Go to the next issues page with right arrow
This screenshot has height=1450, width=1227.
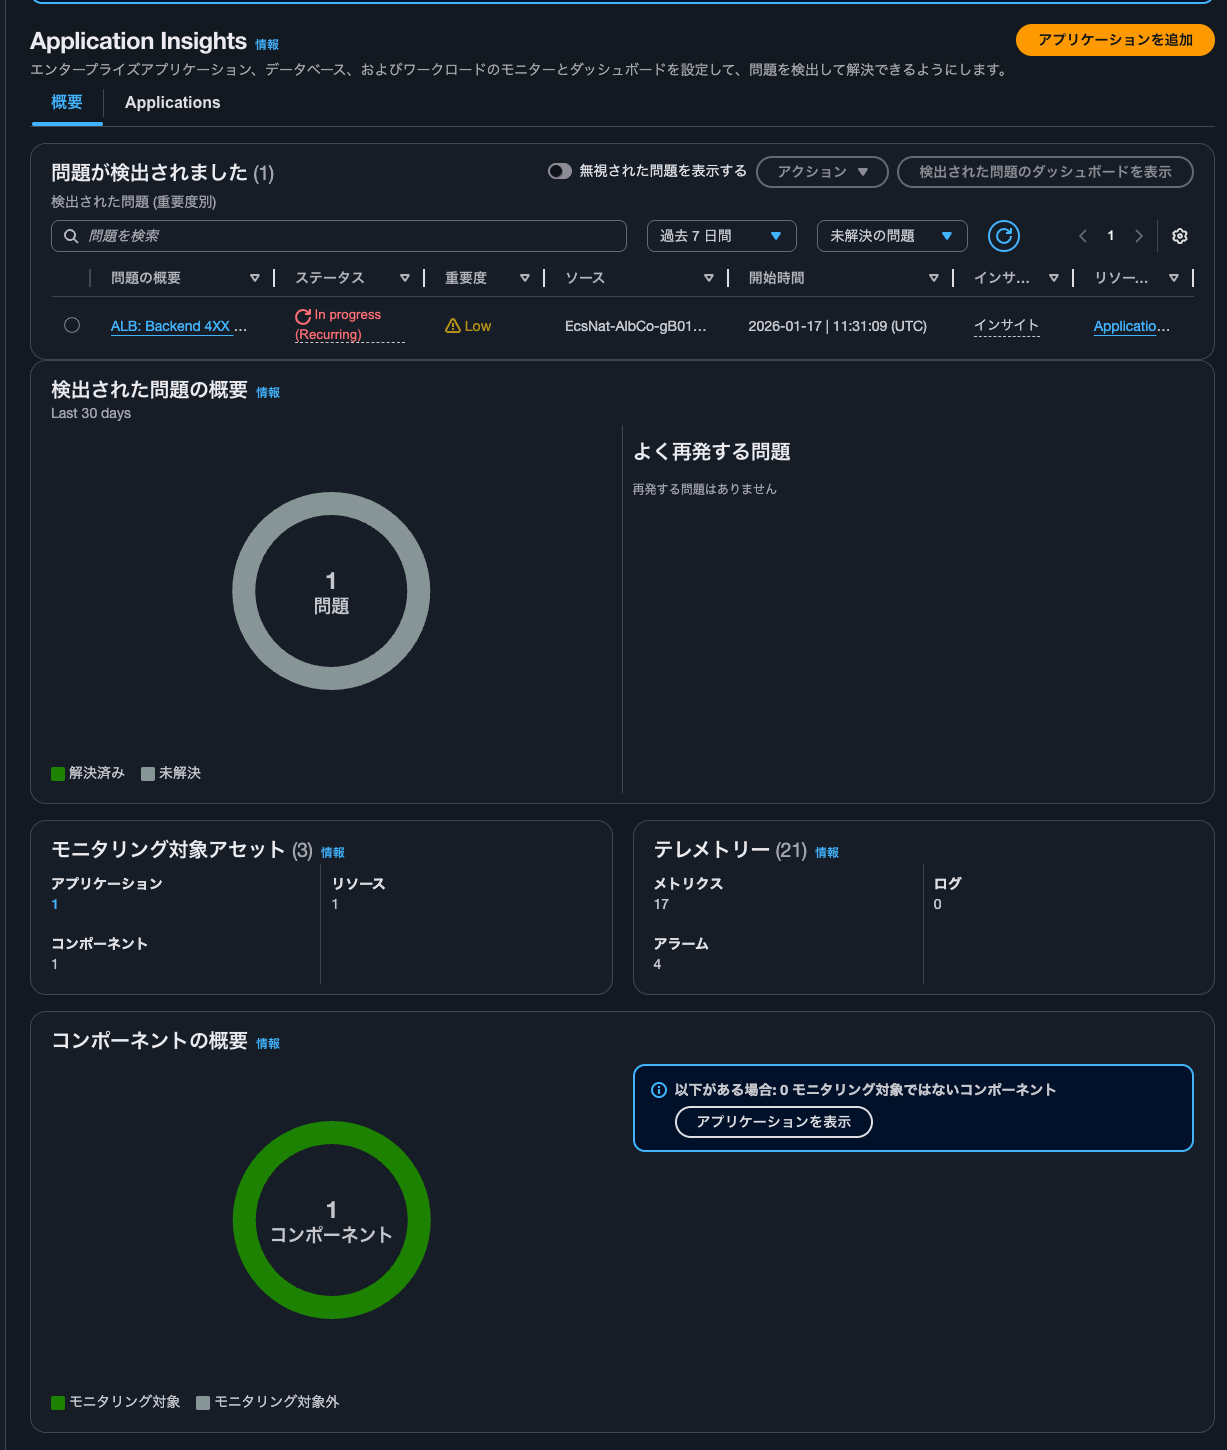coord(1139,236)
